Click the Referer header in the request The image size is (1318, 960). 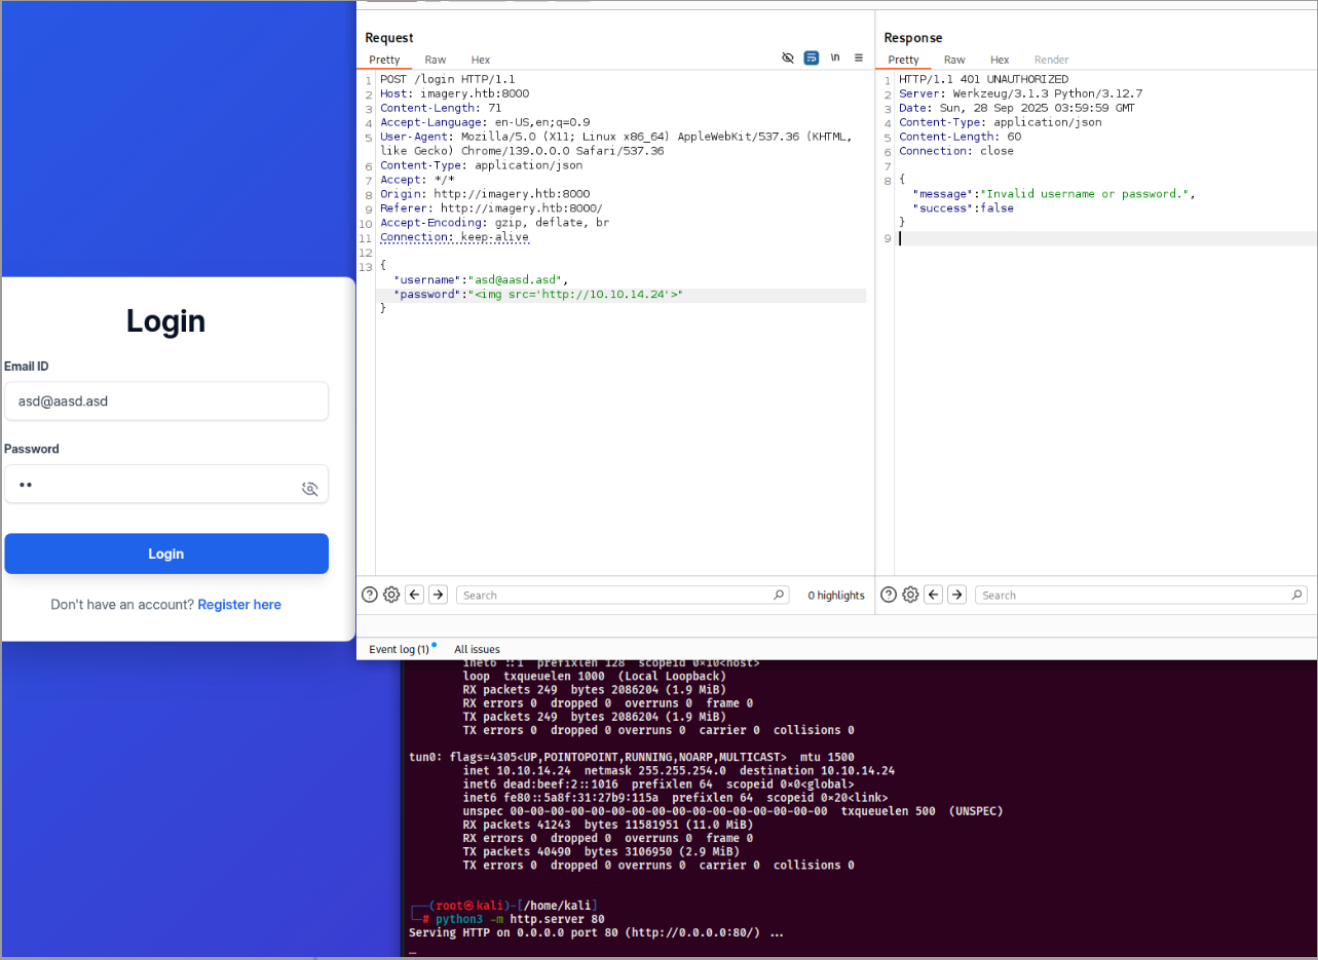tap(491, 208)
